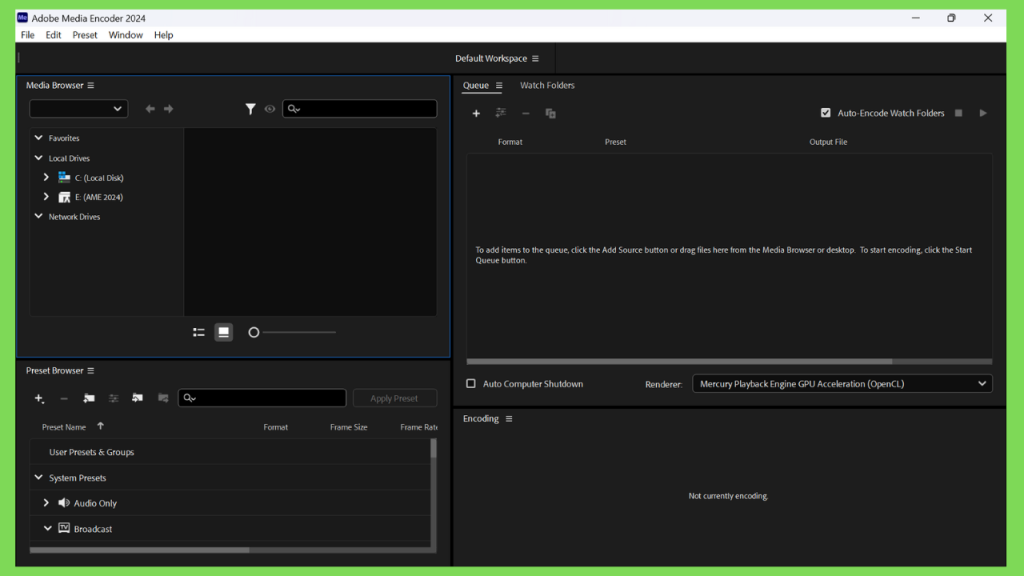Click the Output File column header
The height and width of the screenshot is (576, 1024).
[x=828, y=142]
